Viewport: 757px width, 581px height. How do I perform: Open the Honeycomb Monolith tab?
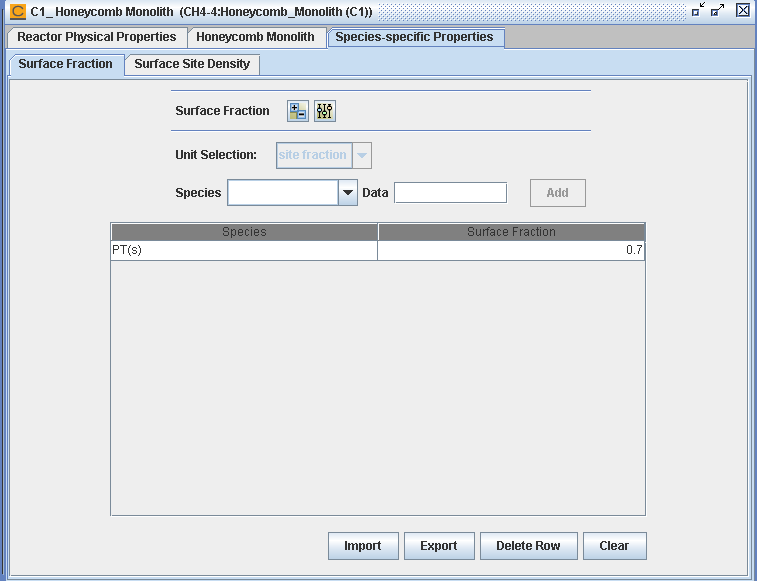tap(255, 37)
